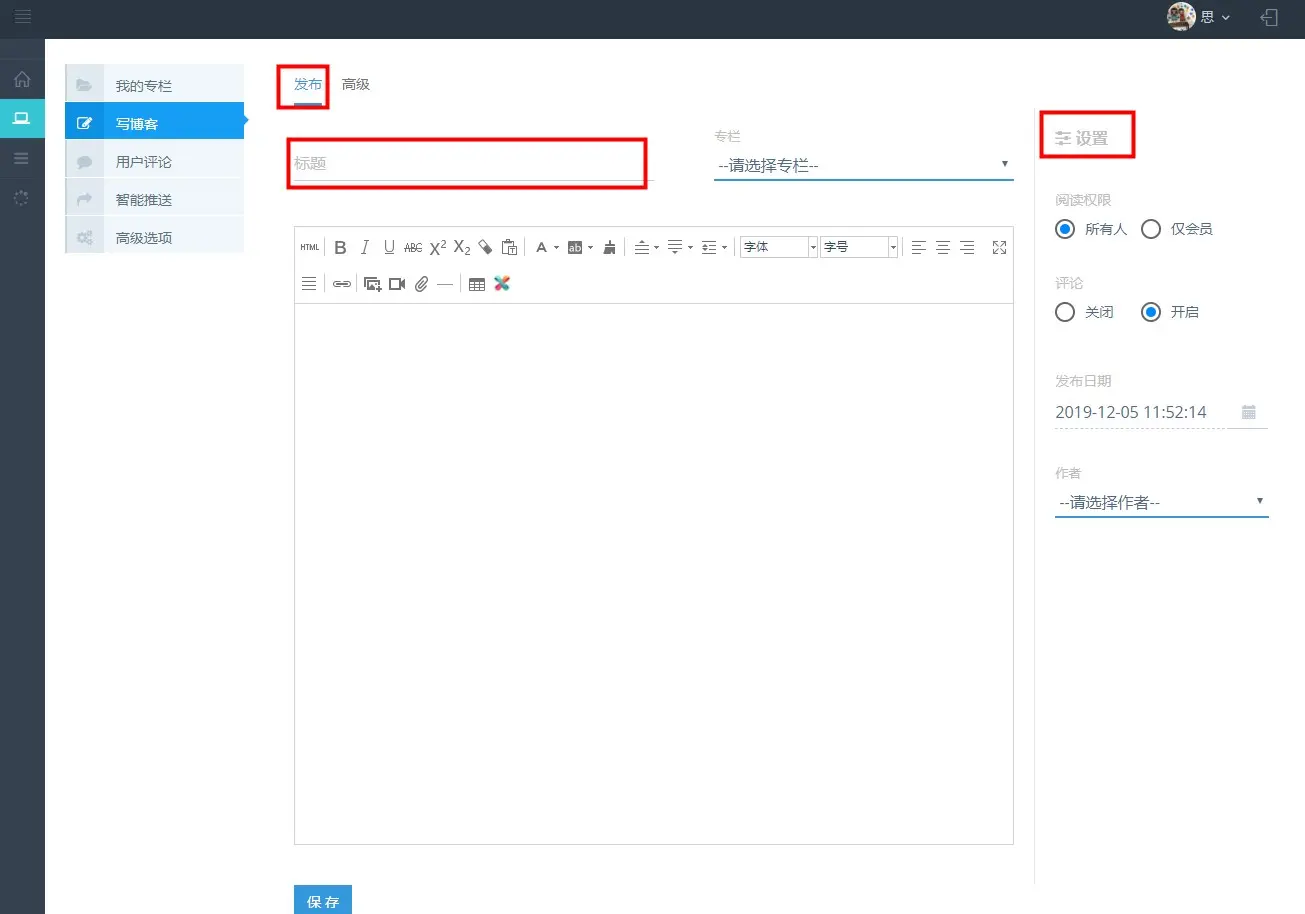1305x914 pixels.
Task: Open HTML source view
Action: (x=310, y=247)
